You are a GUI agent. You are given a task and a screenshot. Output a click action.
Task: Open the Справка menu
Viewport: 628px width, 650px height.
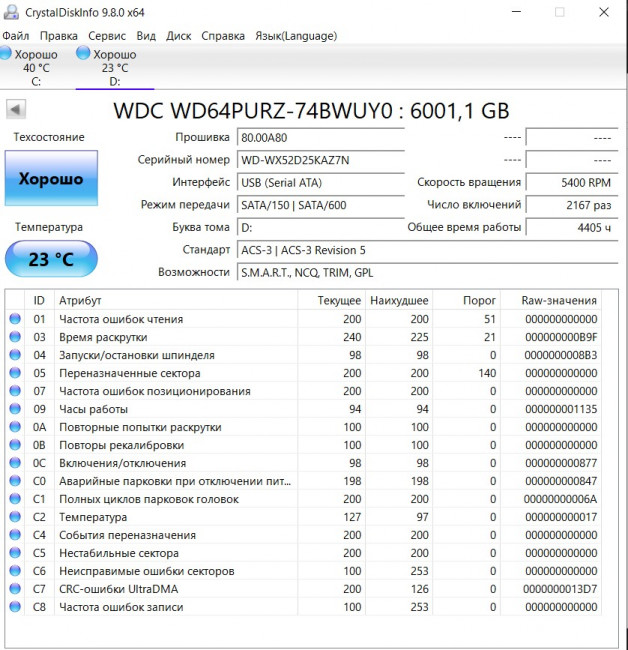point(223,36)
